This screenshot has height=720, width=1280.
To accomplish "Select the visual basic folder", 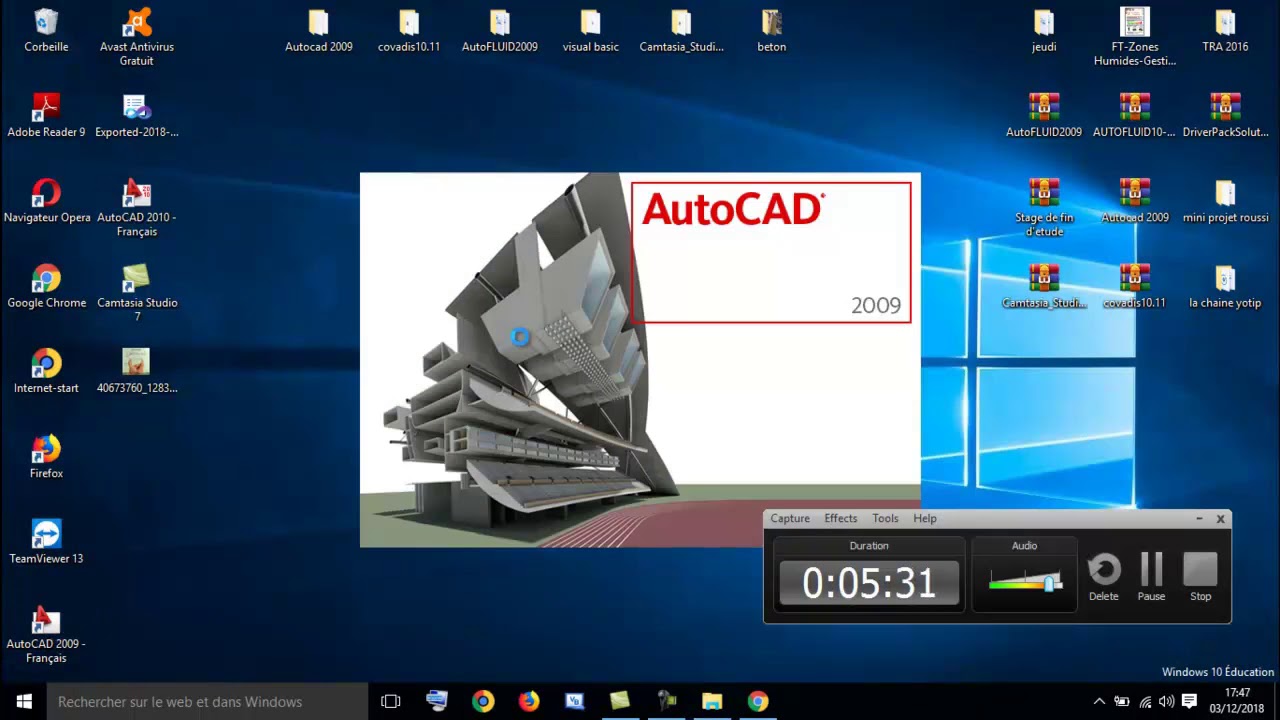I will (591, 30).
